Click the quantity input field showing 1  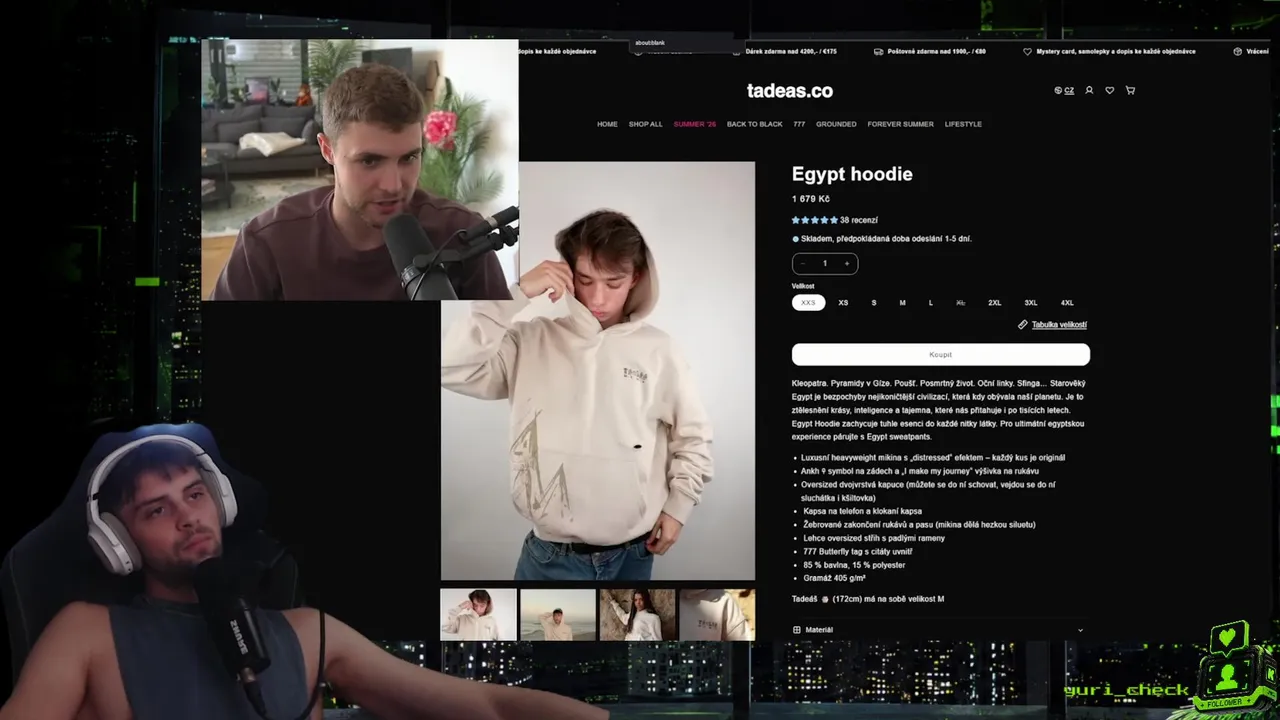tap(825, 264)
